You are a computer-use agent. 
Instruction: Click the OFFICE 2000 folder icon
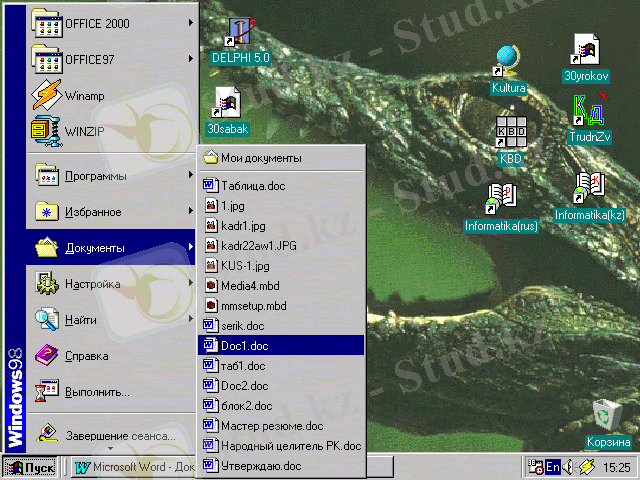[x=47, y=24]
